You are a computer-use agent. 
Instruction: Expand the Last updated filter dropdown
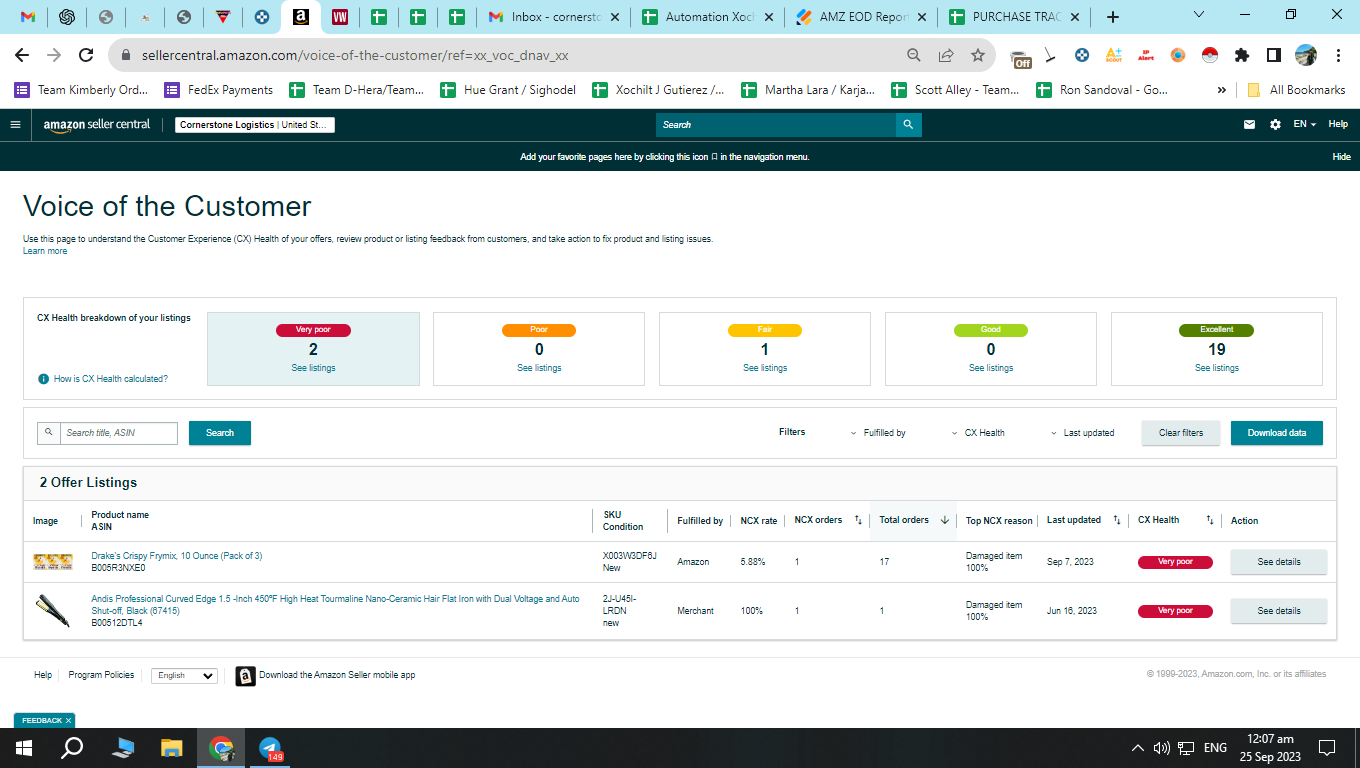pyautogui.click(x=1082, y=433)
